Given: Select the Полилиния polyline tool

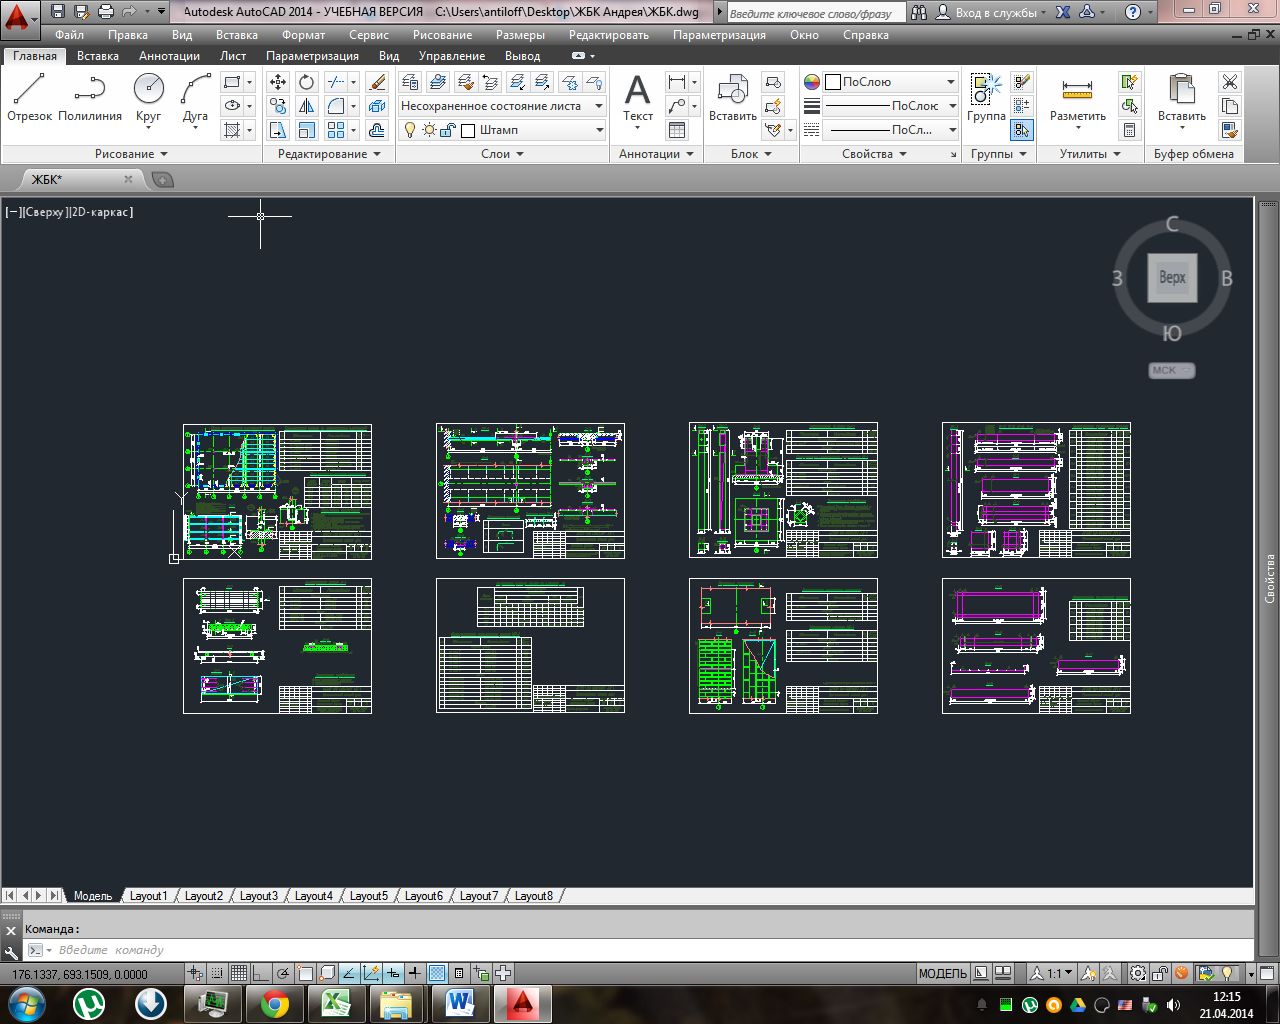Looking at the screenshot, I should (90, 97).
